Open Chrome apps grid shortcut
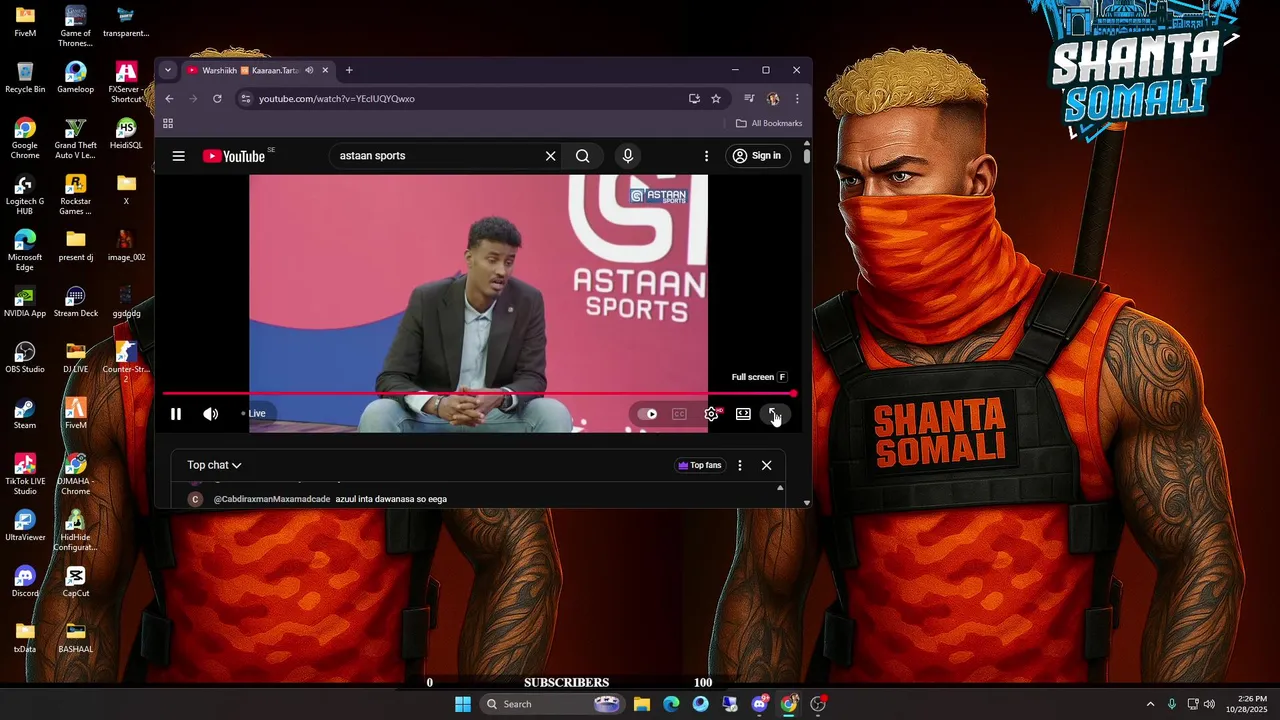This screenshot has height=720, width=1280. point(168,123)
